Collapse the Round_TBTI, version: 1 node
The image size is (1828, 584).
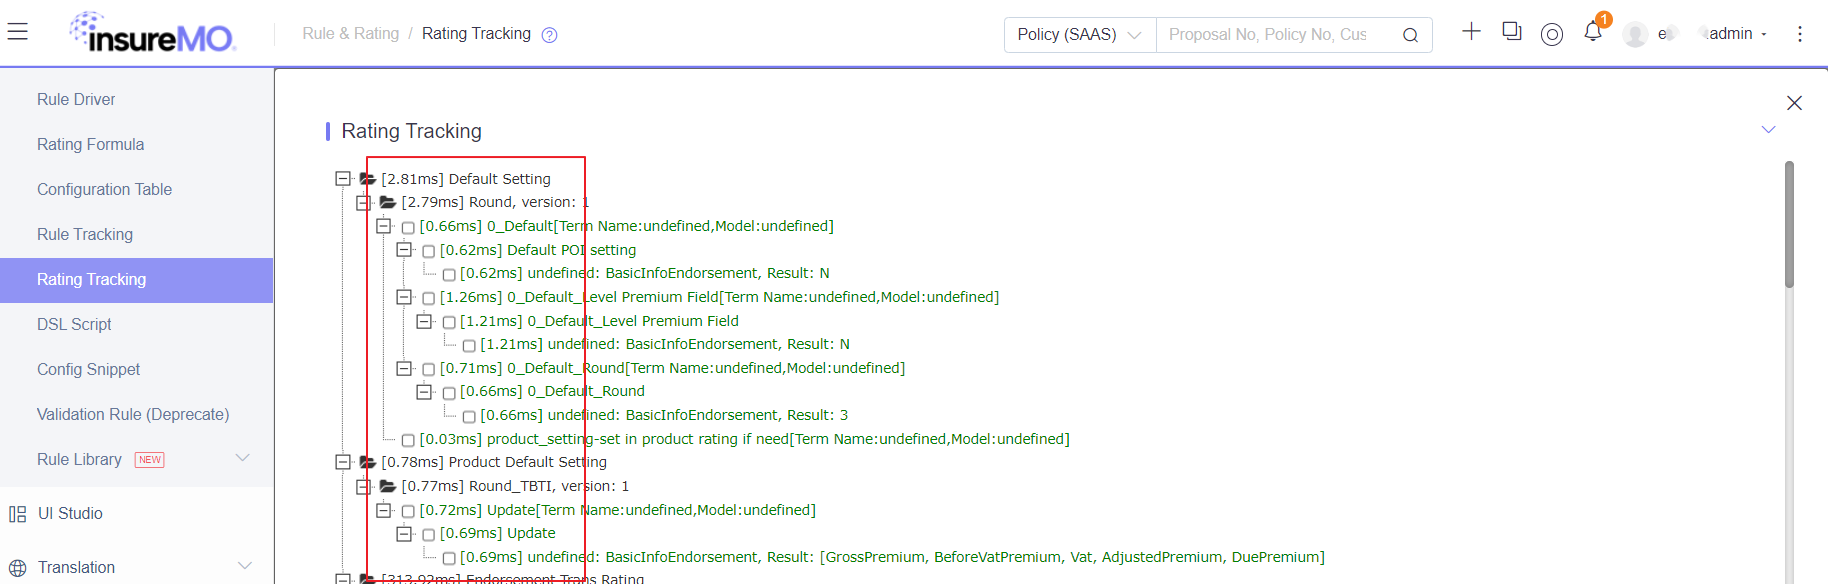363,486
